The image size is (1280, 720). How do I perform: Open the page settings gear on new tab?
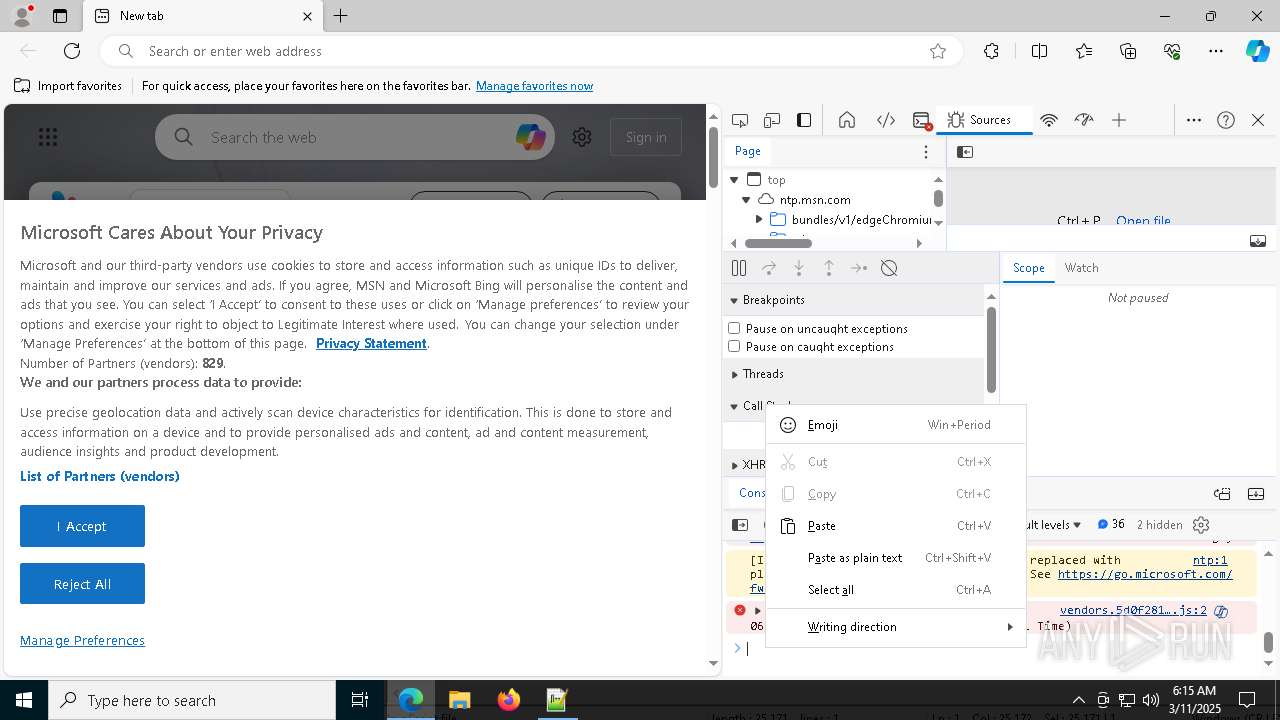tap(582, 137)
